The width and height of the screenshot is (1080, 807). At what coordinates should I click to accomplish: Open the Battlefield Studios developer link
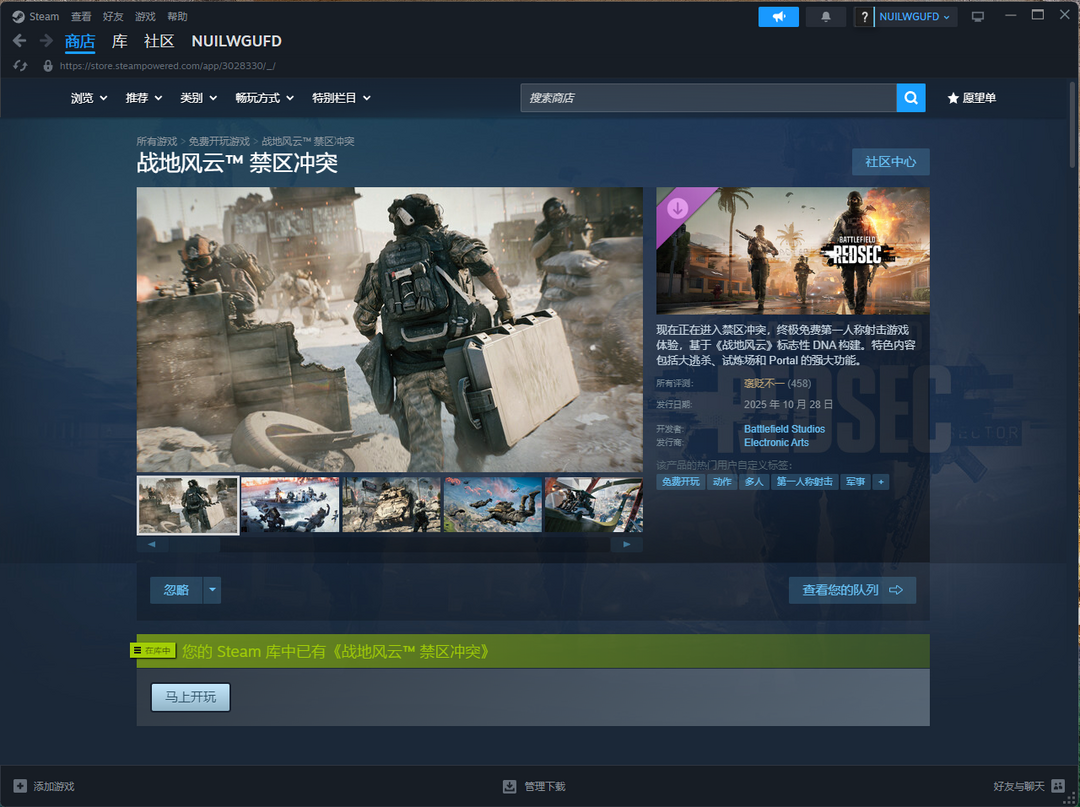point(784,429)
